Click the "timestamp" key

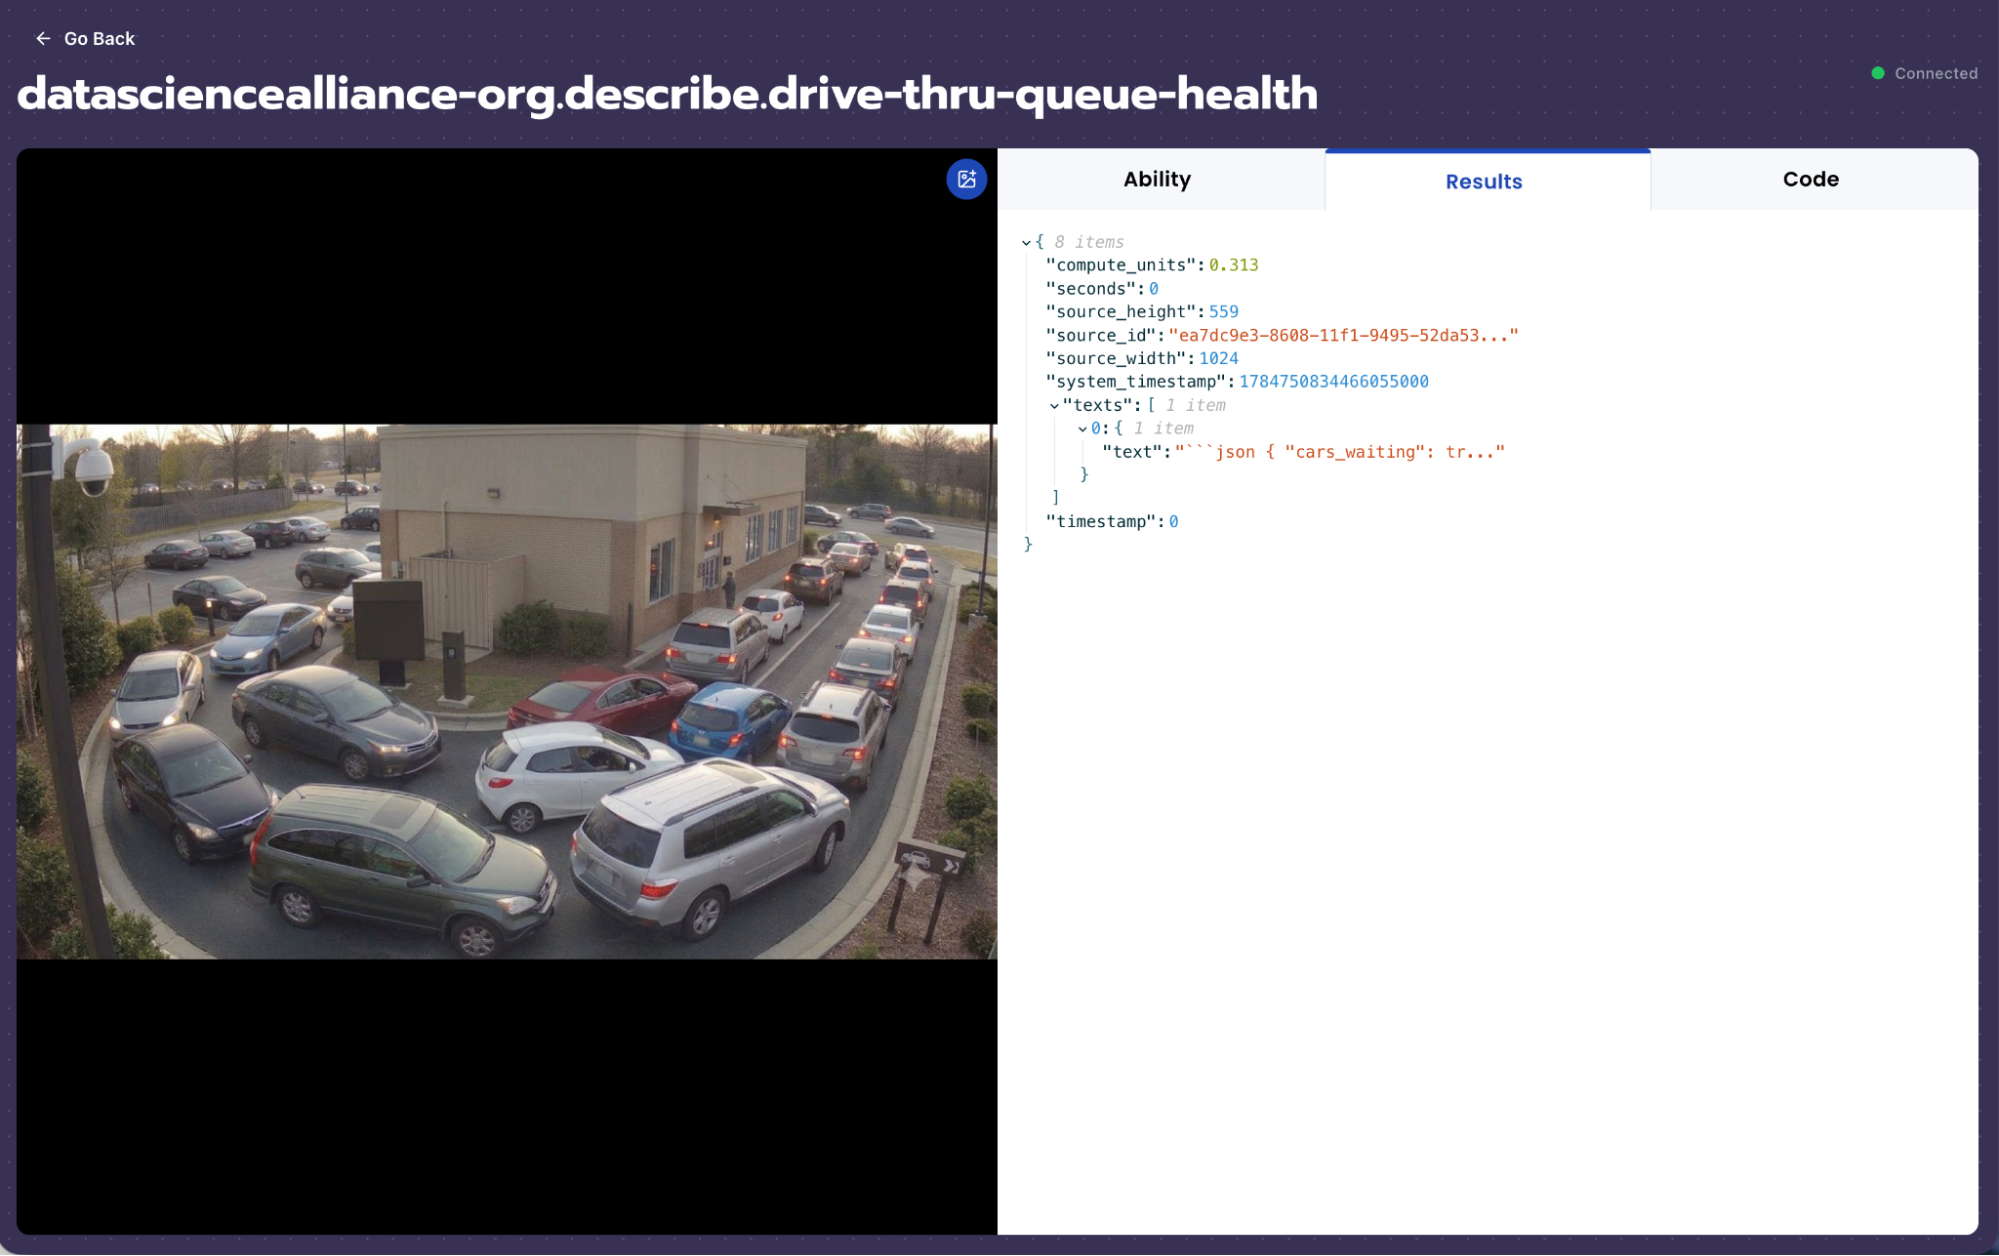coord(1100,522)
